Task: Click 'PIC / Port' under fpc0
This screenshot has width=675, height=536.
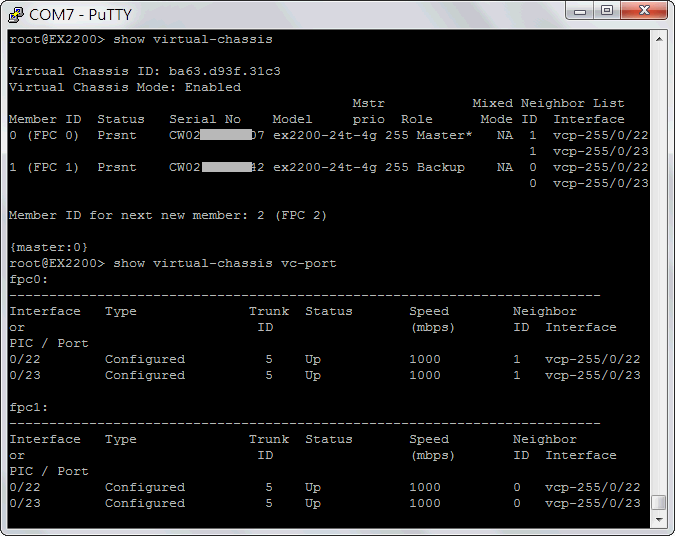Action: pos(49,343)
